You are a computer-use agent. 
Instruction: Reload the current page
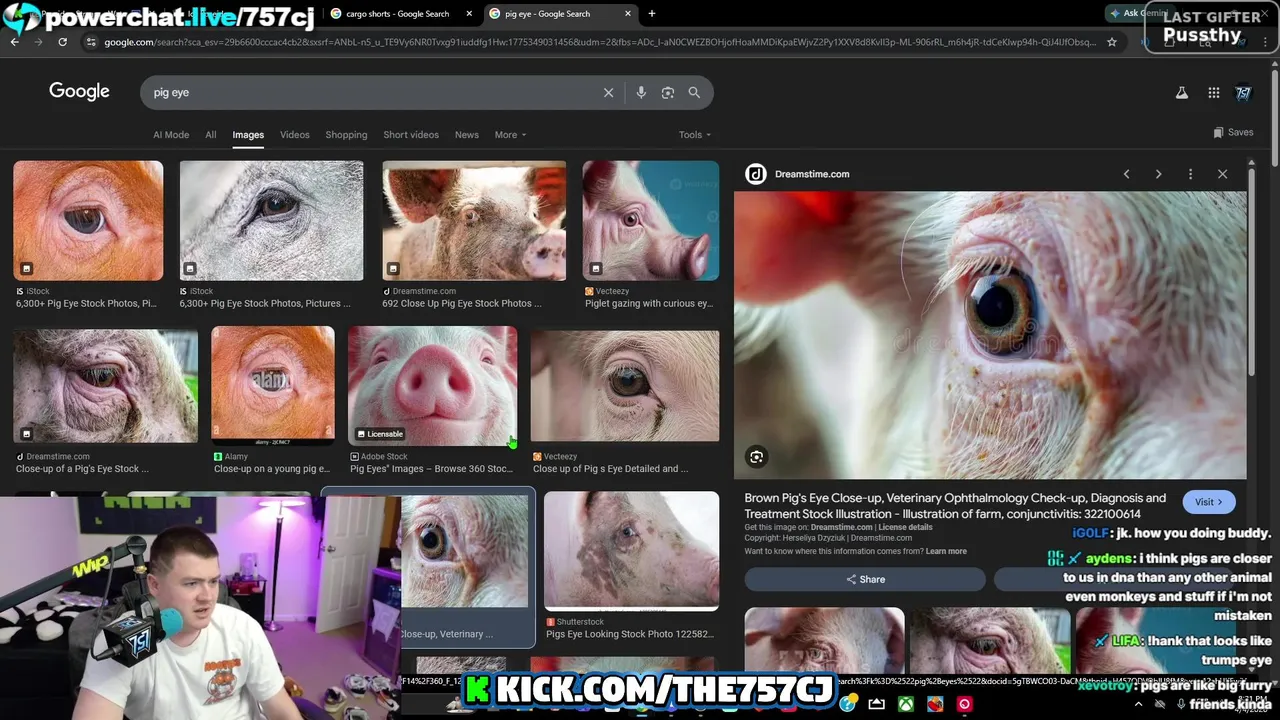tap(62, 42)
